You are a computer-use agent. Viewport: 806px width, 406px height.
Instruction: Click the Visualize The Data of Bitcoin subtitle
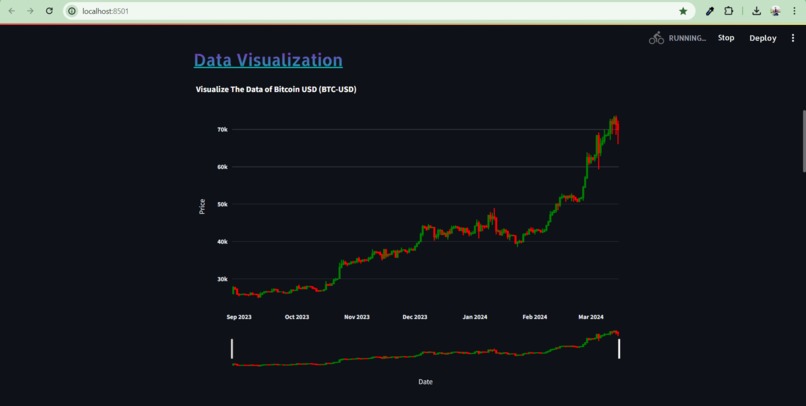pyautogui.click(x=276, y=89)
